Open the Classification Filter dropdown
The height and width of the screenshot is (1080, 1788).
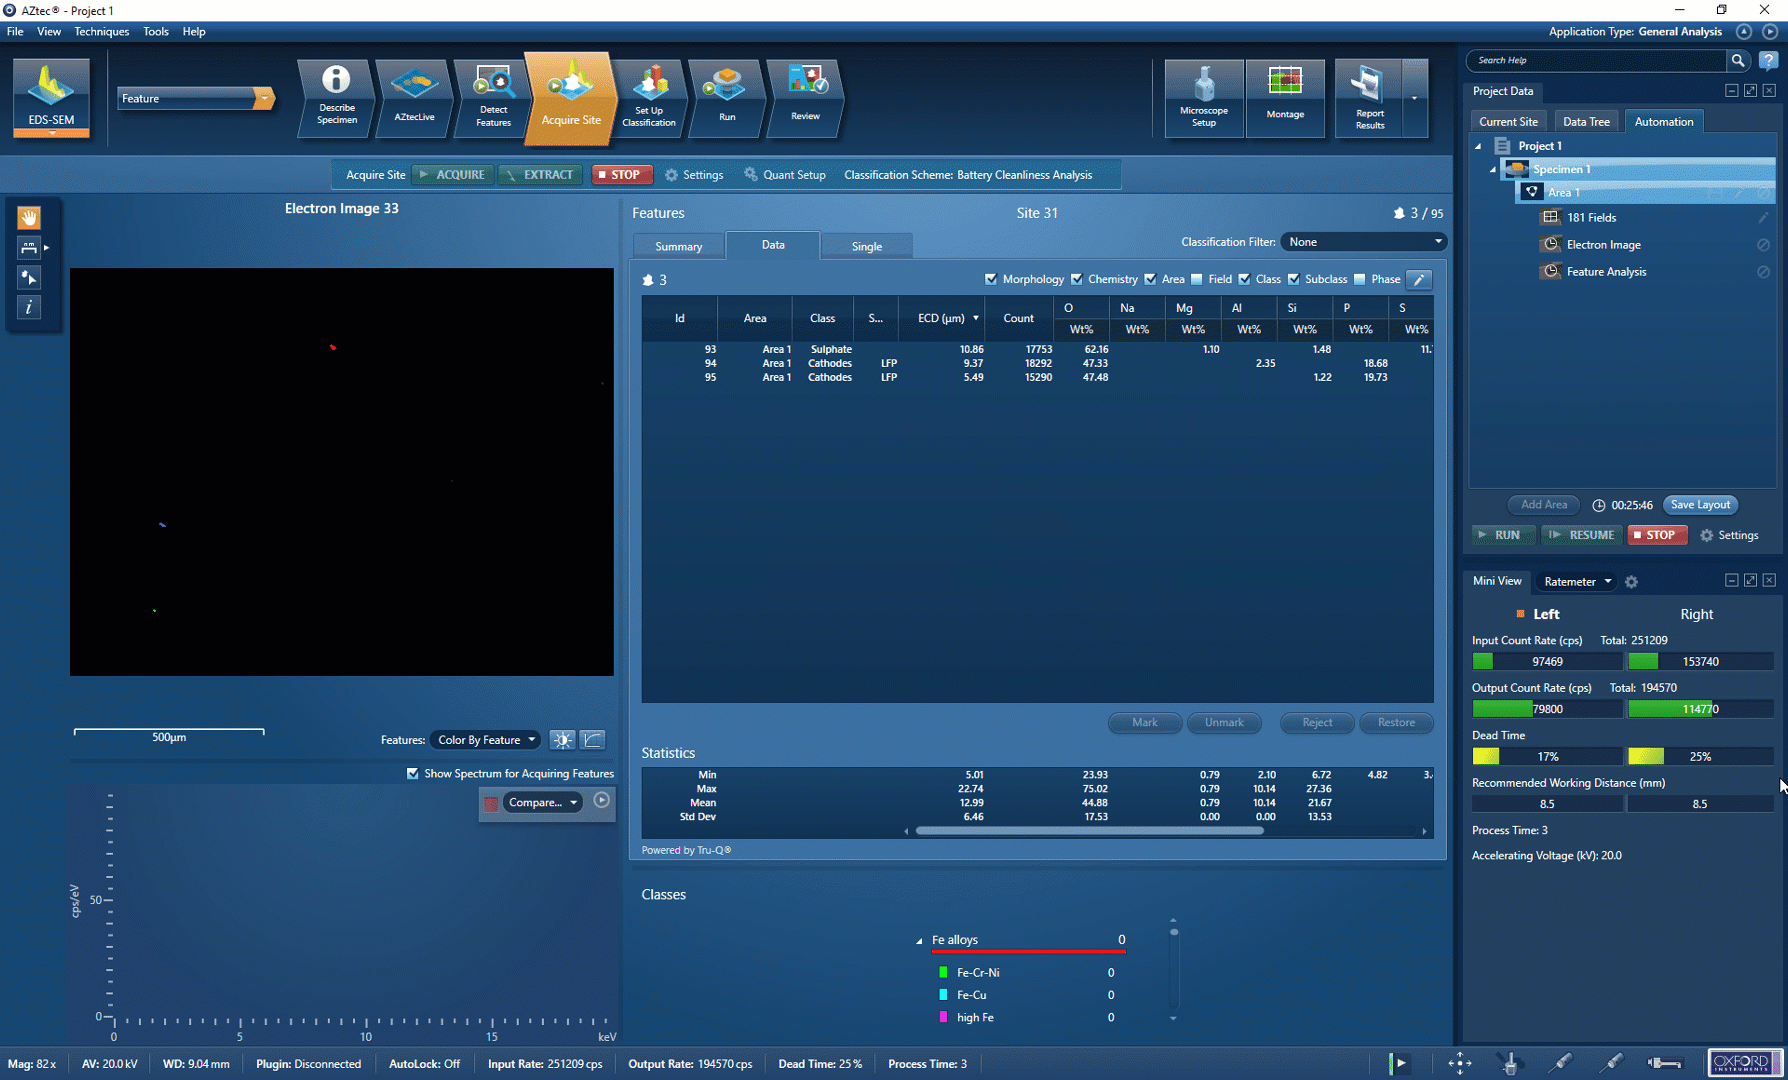1364,242
